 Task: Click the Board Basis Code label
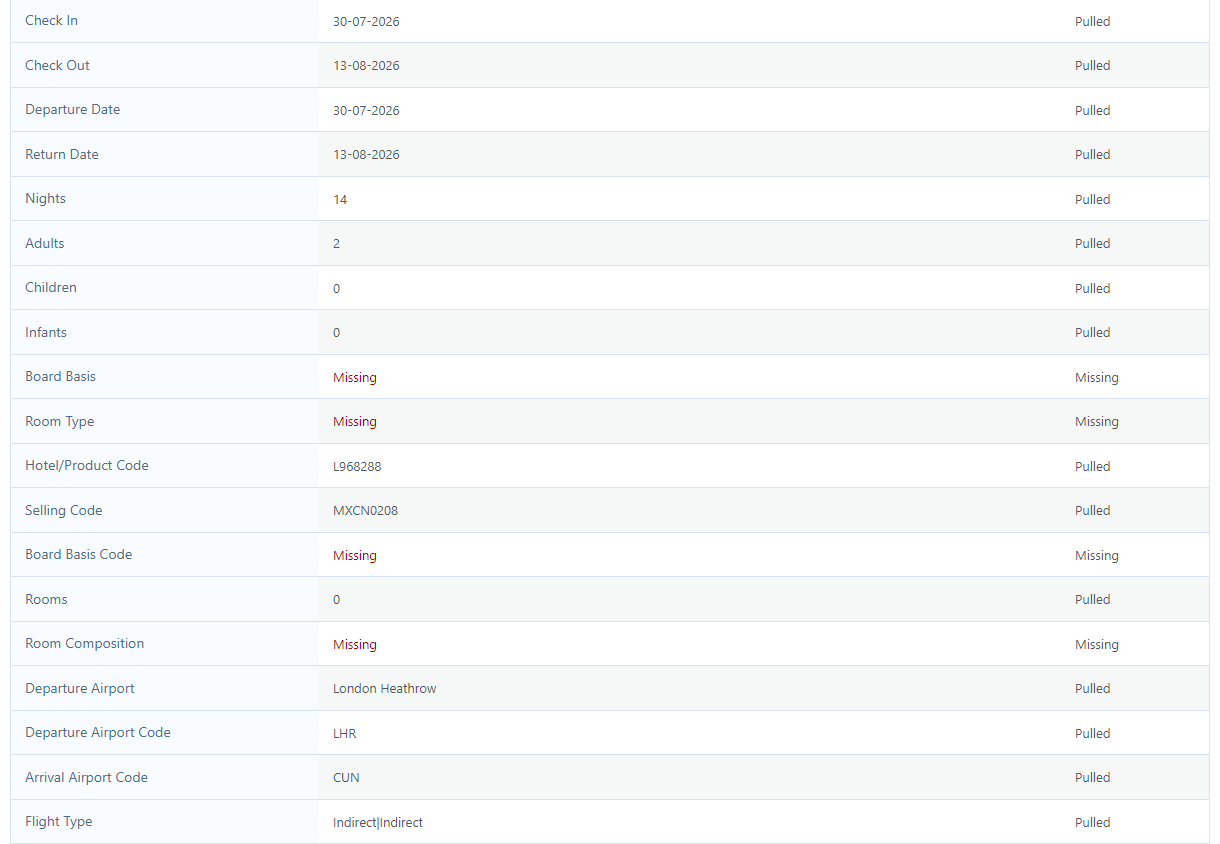tap(78, 555)
